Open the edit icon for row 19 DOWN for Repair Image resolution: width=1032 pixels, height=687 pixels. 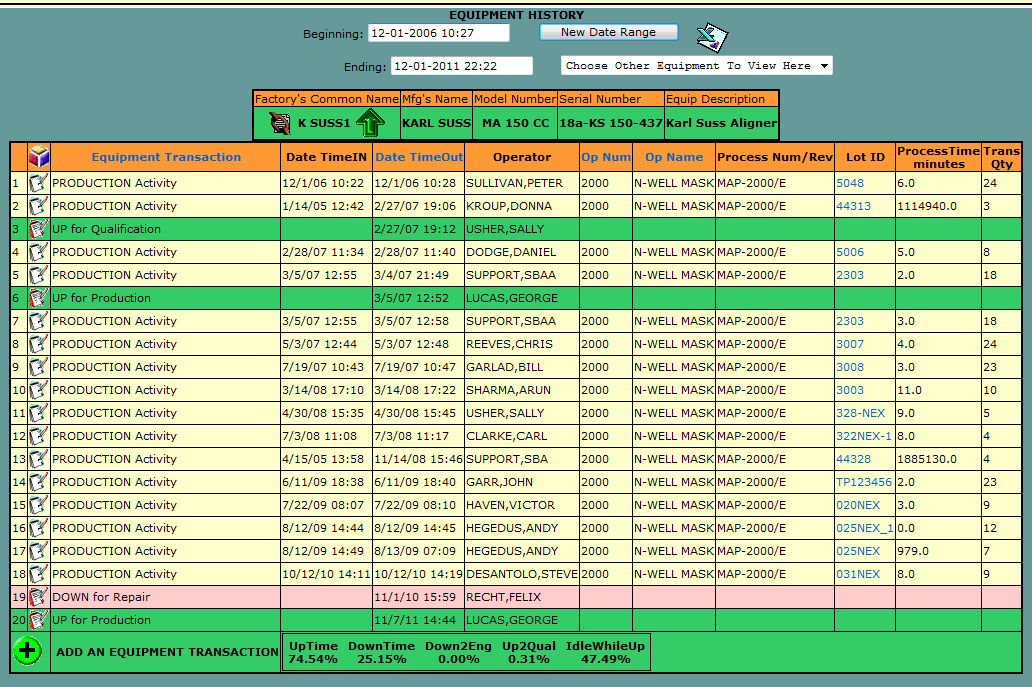(38, 597)
